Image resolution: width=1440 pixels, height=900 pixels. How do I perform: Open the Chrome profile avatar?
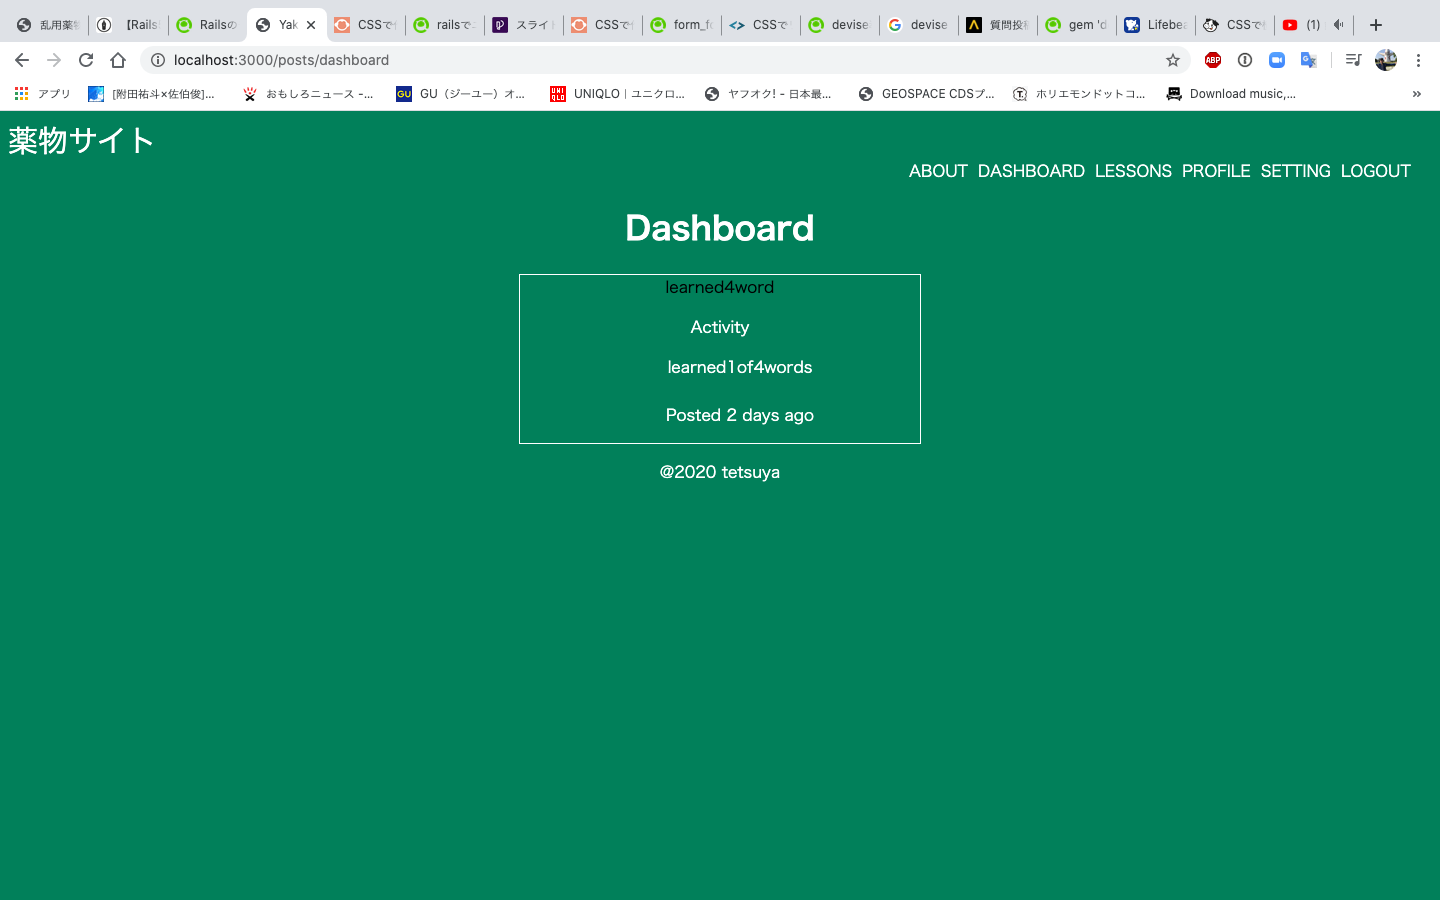[1386, 60]
